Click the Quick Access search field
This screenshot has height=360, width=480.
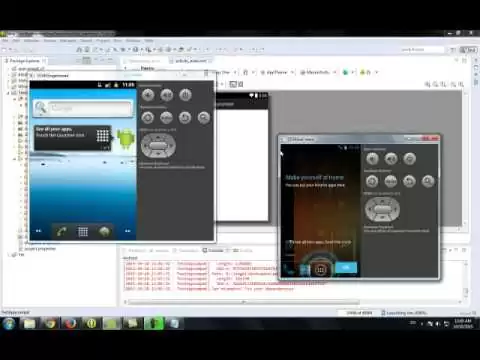422,50
